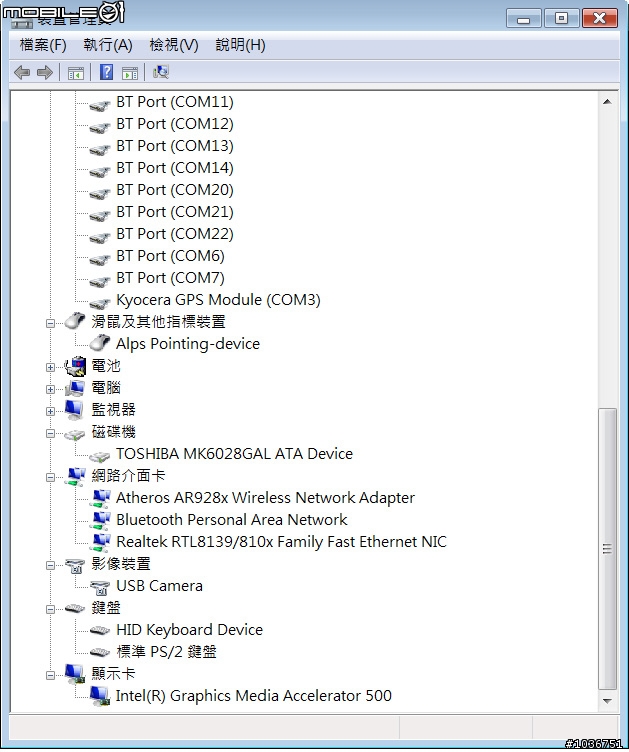Select BT Port (COM20) entry
629x752 pixels.
pyautogui.click(x=175, y=190)
